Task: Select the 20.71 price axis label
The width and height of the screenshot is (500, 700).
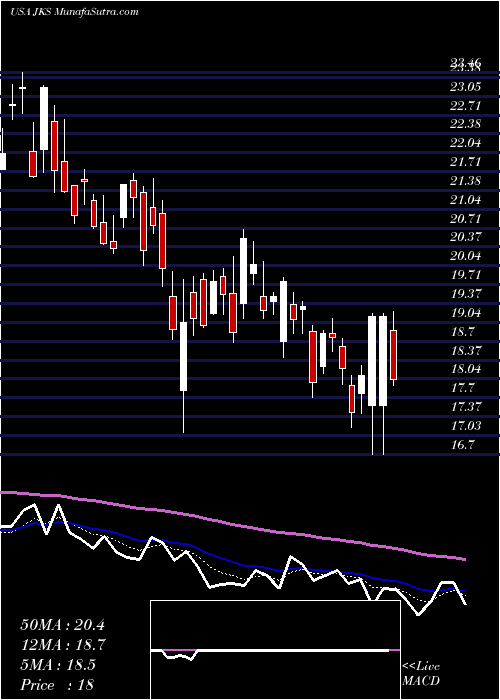Action: click(466, 219)
